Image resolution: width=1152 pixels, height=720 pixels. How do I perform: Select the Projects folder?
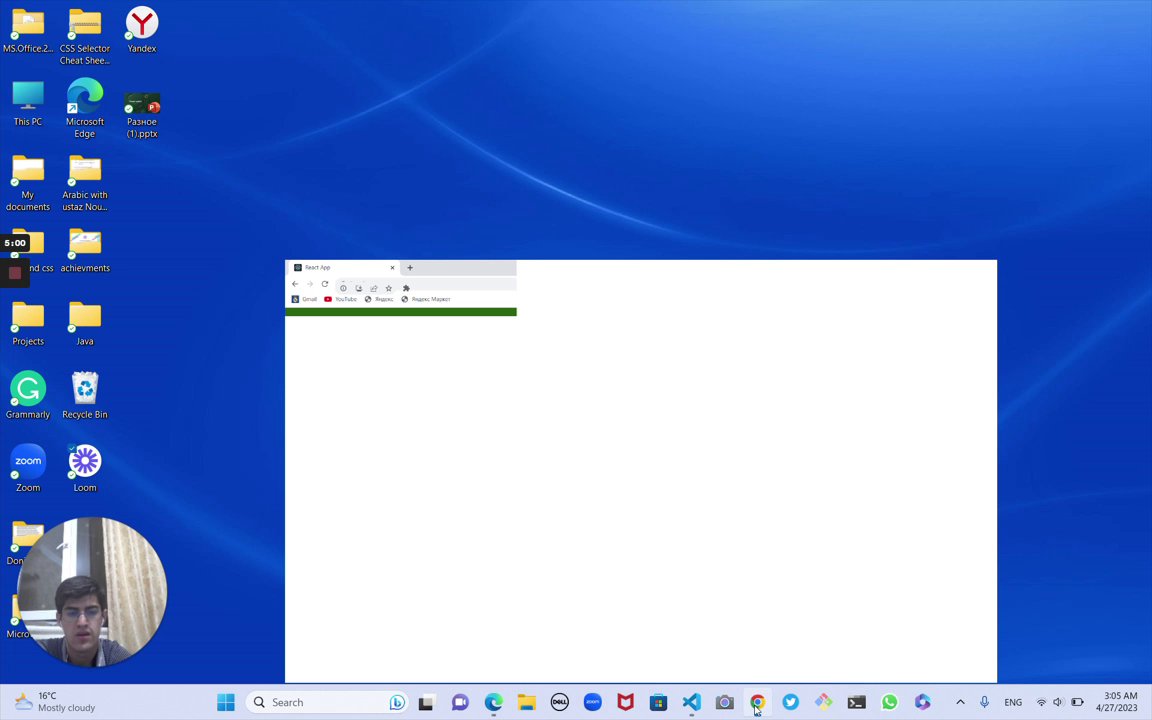[28, 323]
